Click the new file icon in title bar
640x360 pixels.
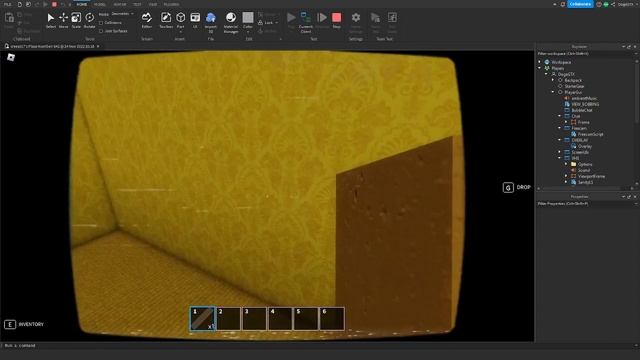(20, 4)
